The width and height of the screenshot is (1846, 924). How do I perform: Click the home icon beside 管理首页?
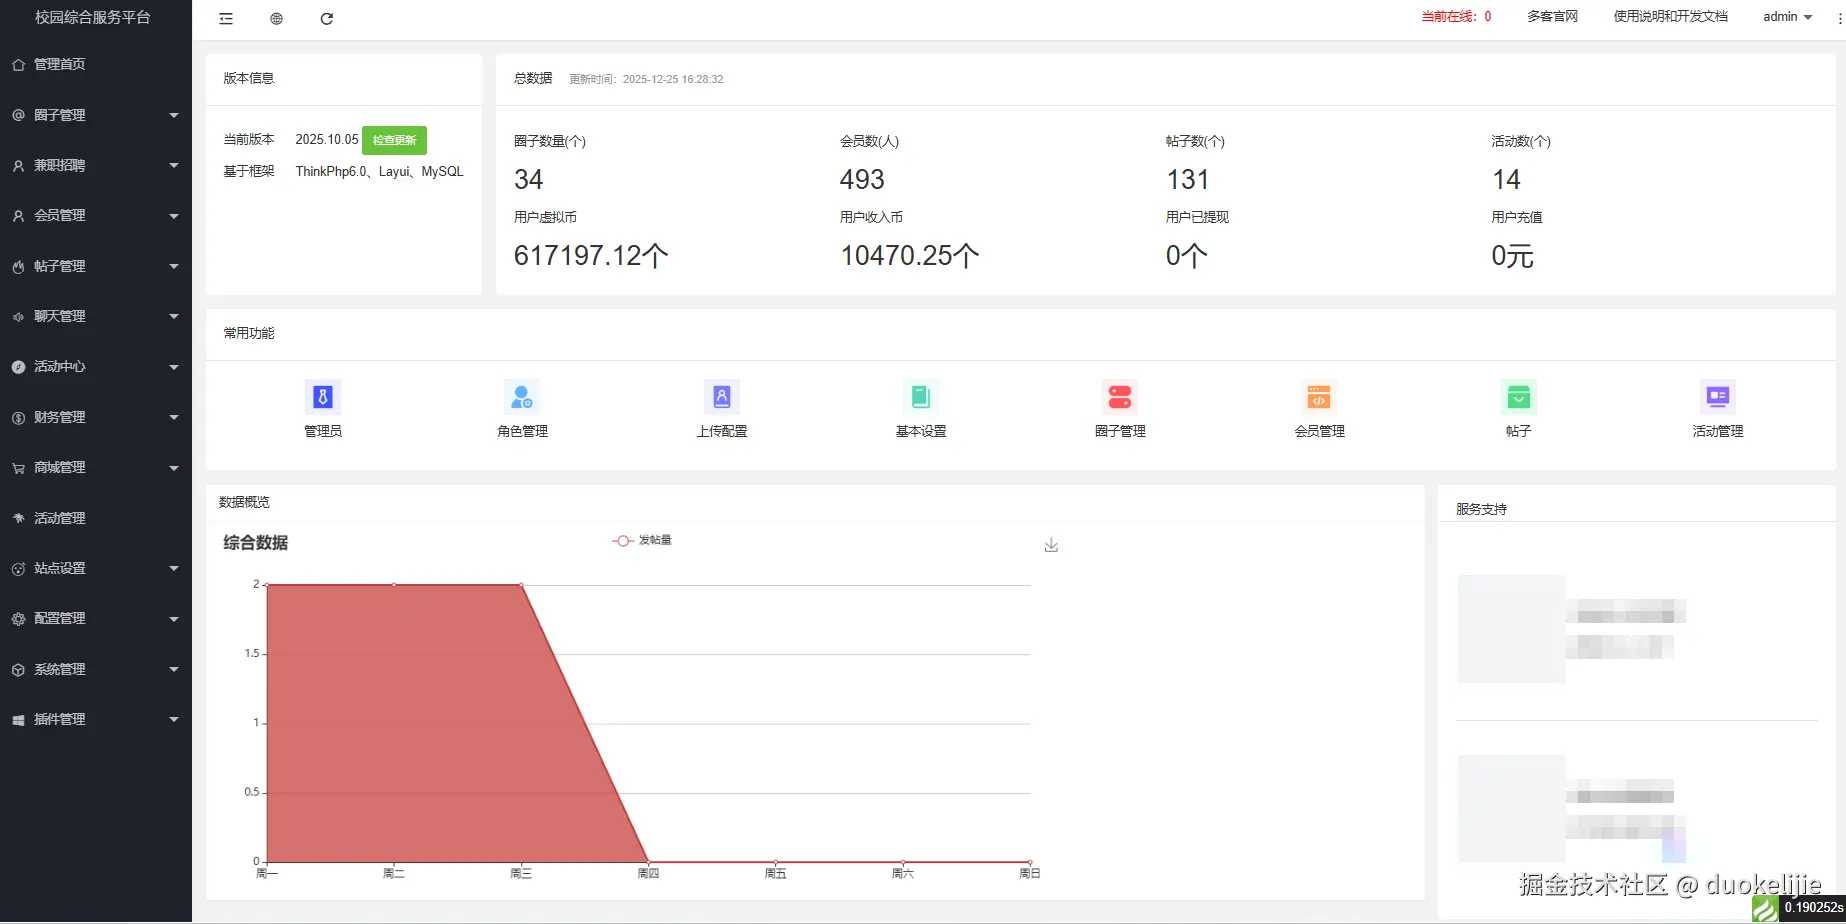[x=18, y=65]
